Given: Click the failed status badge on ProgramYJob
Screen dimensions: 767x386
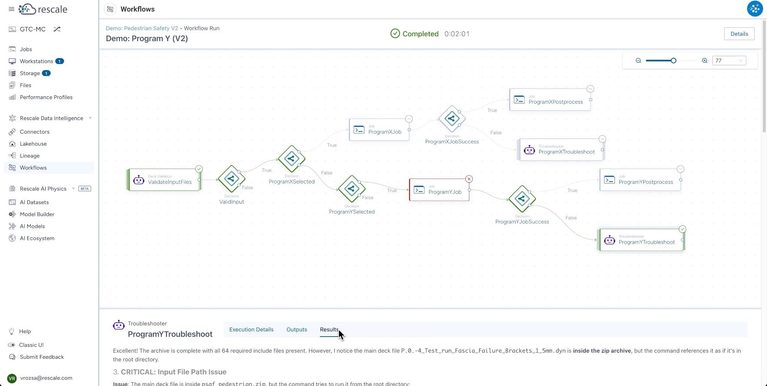Looking at the screenshot, I should (469, 179).
